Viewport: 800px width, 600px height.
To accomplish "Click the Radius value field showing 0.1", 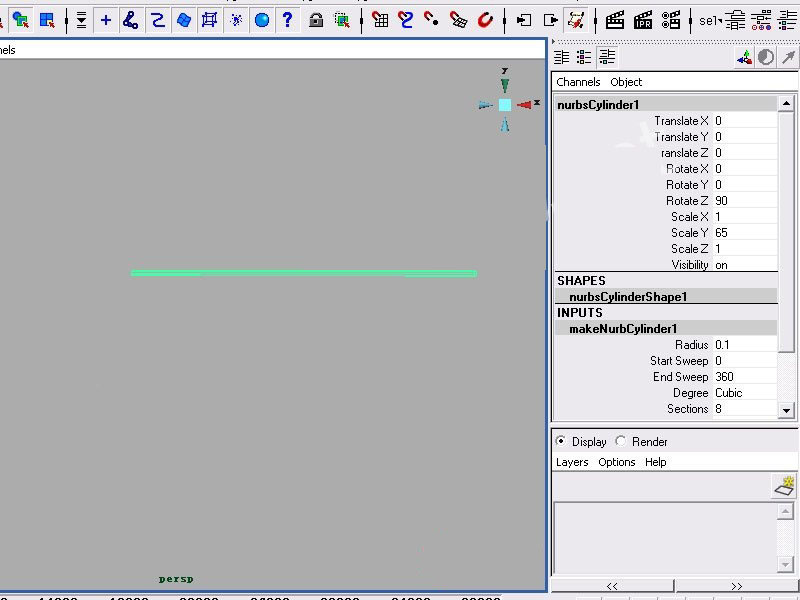I will point(745,345).
